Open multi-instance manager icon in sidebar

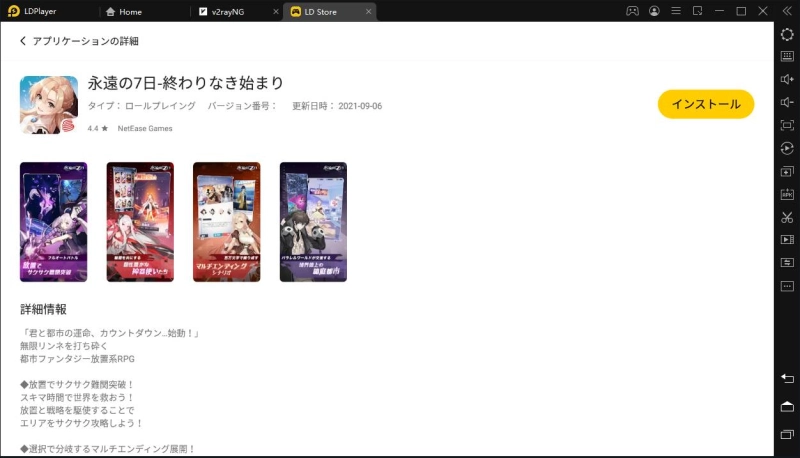point(787,171)
